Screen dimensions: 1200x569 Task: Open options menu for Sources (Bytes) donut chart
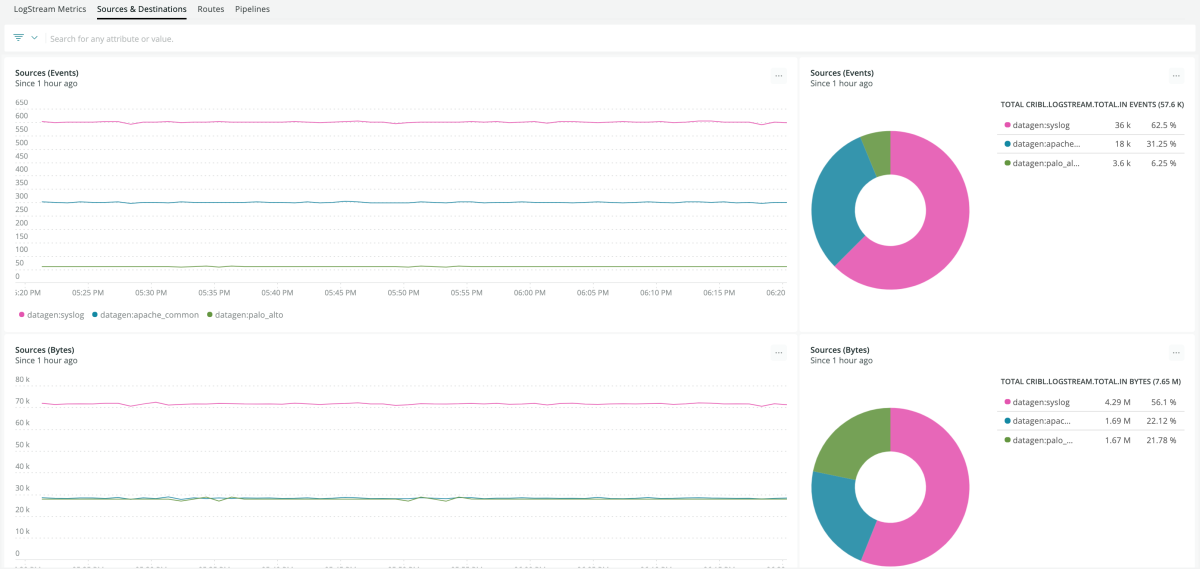pyautogui.click(x=1176, y=353)
